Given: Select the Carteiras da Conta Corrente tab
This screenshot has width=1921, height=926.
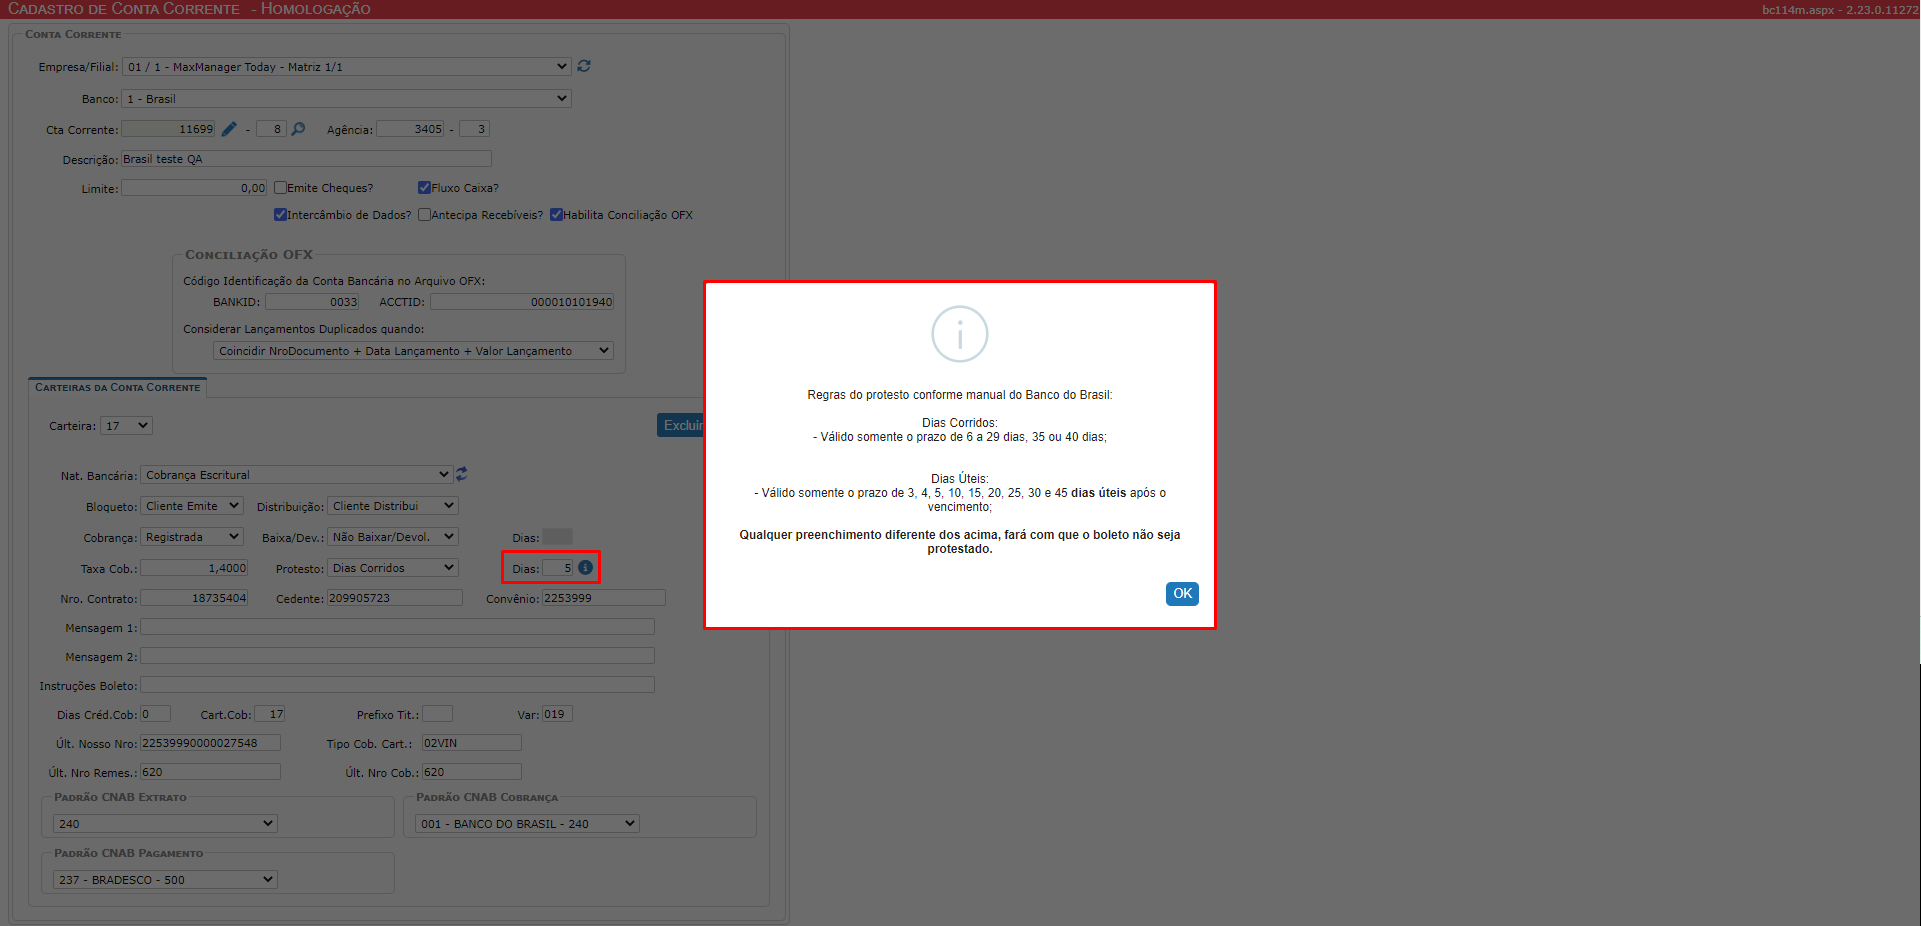Looking at the screenshot, I should point(118,387).
